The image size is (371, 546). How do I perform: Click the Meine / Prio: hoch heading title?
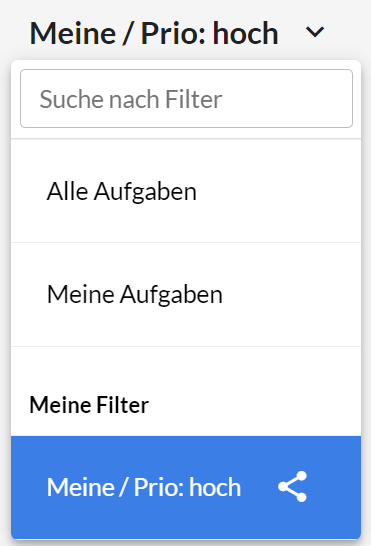tap(154, 33)
